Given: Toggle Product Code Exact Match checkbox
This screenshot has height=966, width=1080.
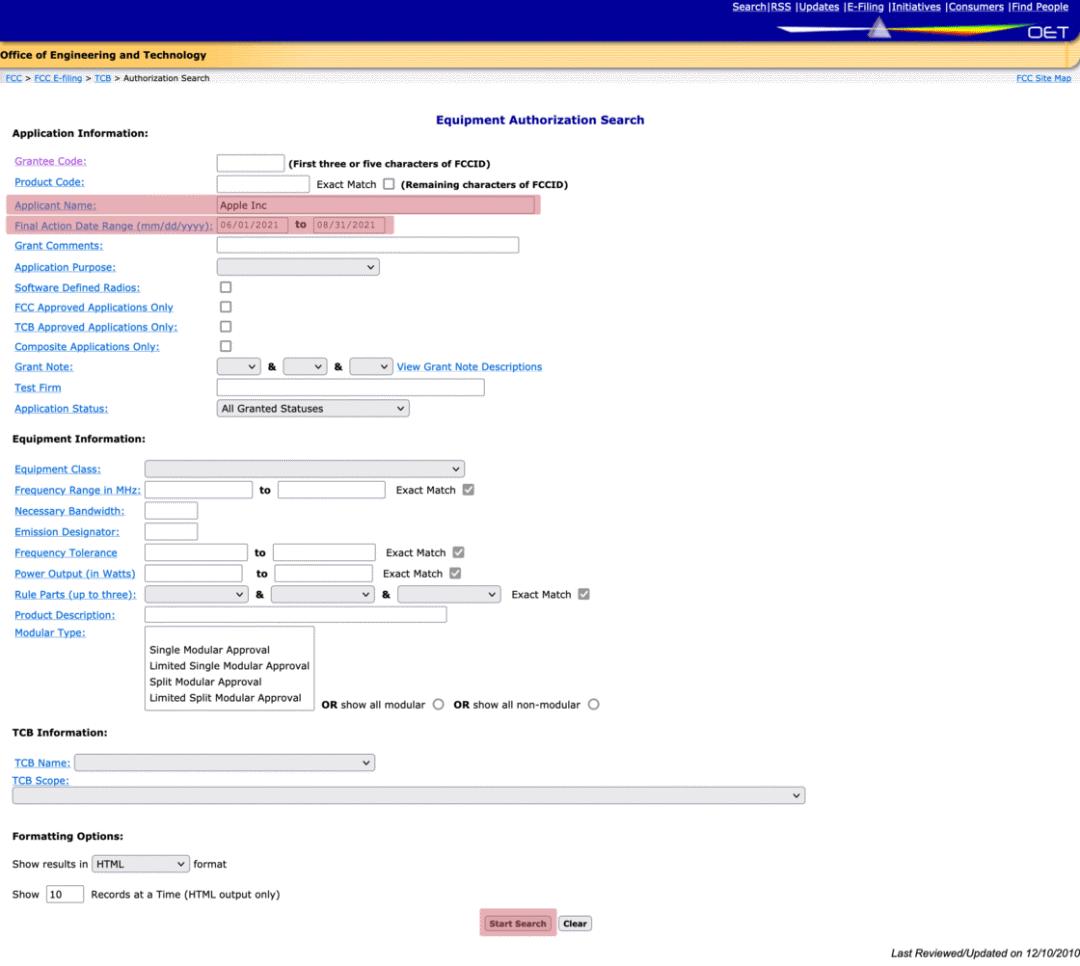Looking at the screenshot, I should [x=389, y=184].
